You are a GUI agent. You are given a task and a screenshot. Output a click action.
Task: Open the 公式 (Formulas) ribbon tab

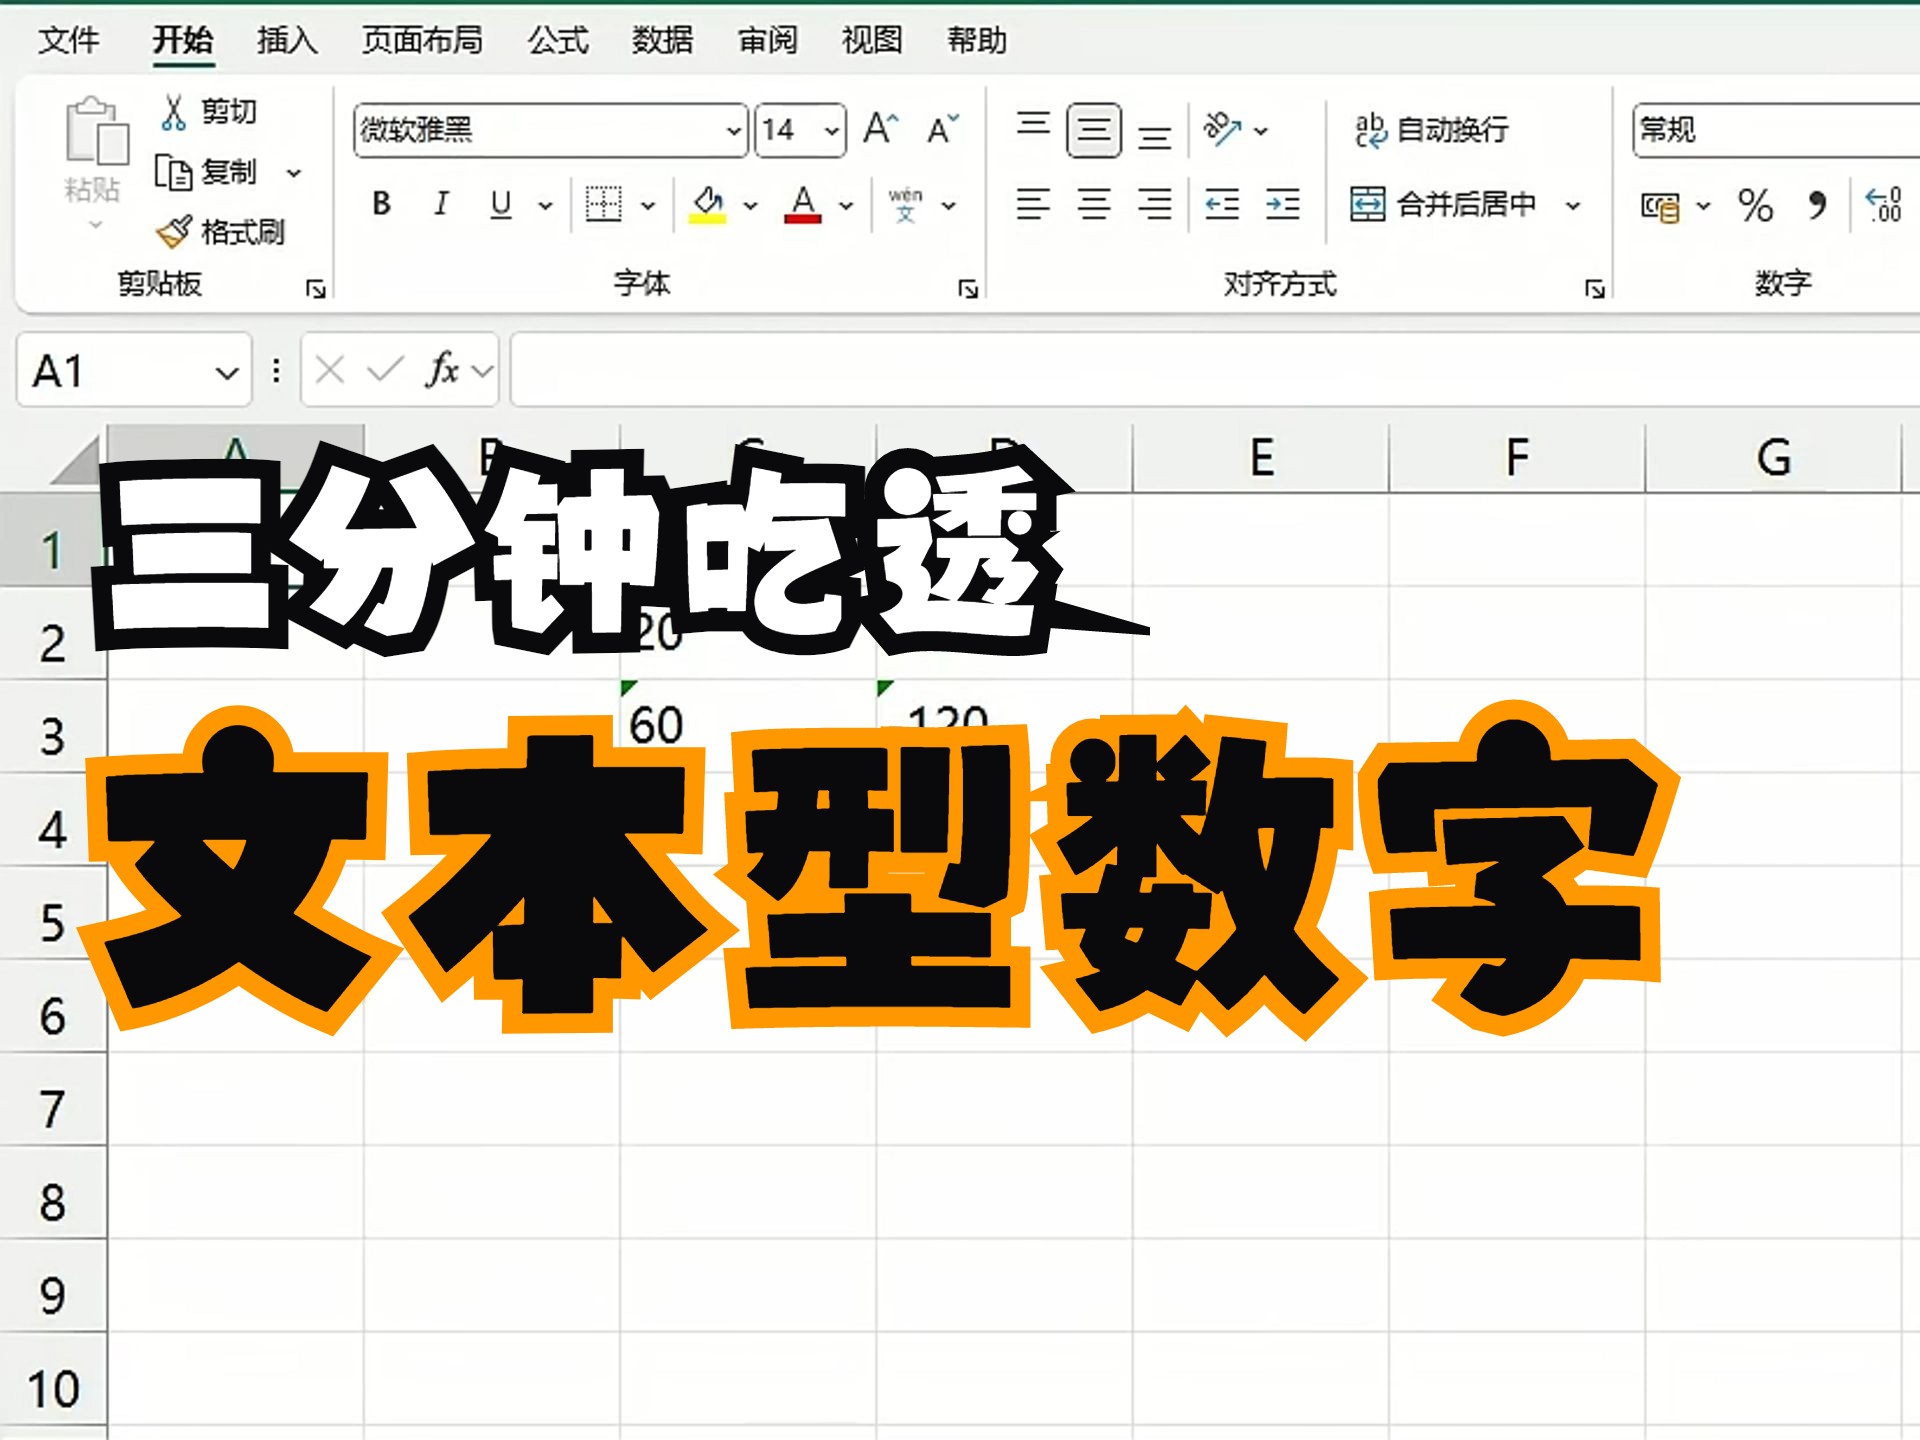(558, 40)
